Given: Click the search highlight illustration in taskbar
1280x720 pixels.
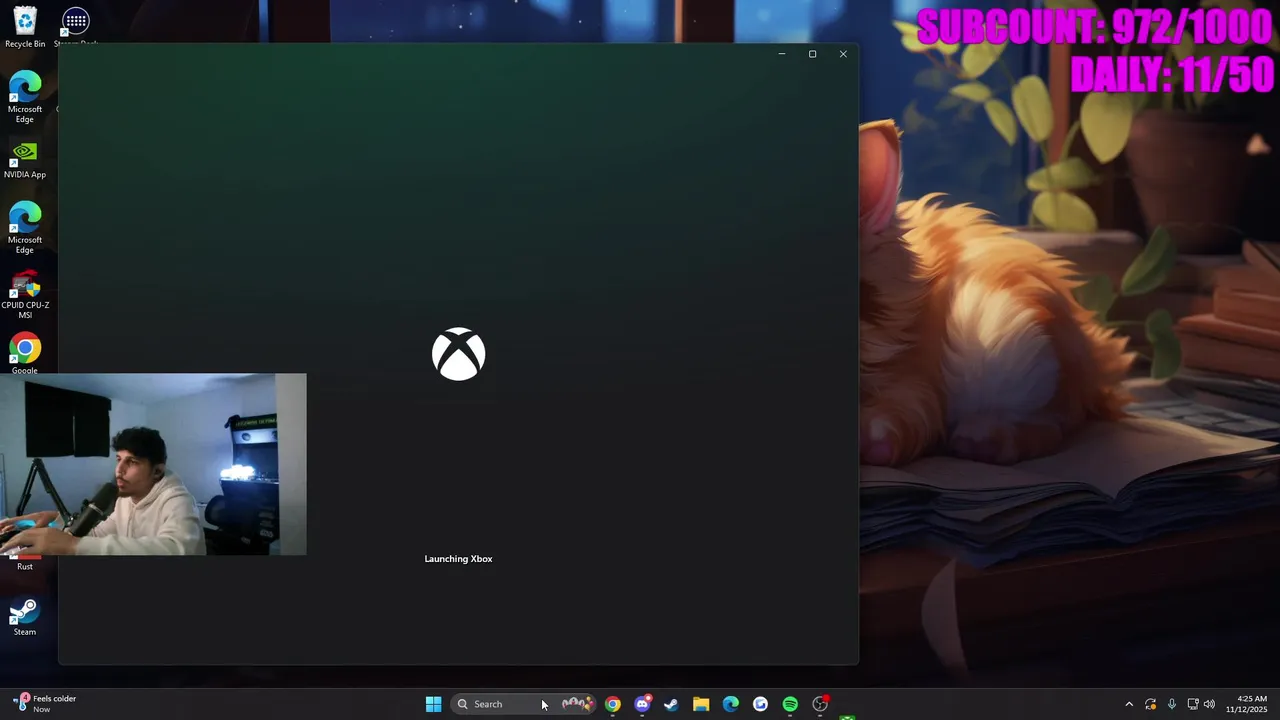Looking at the screenshot, I should [x=577, y=704].
